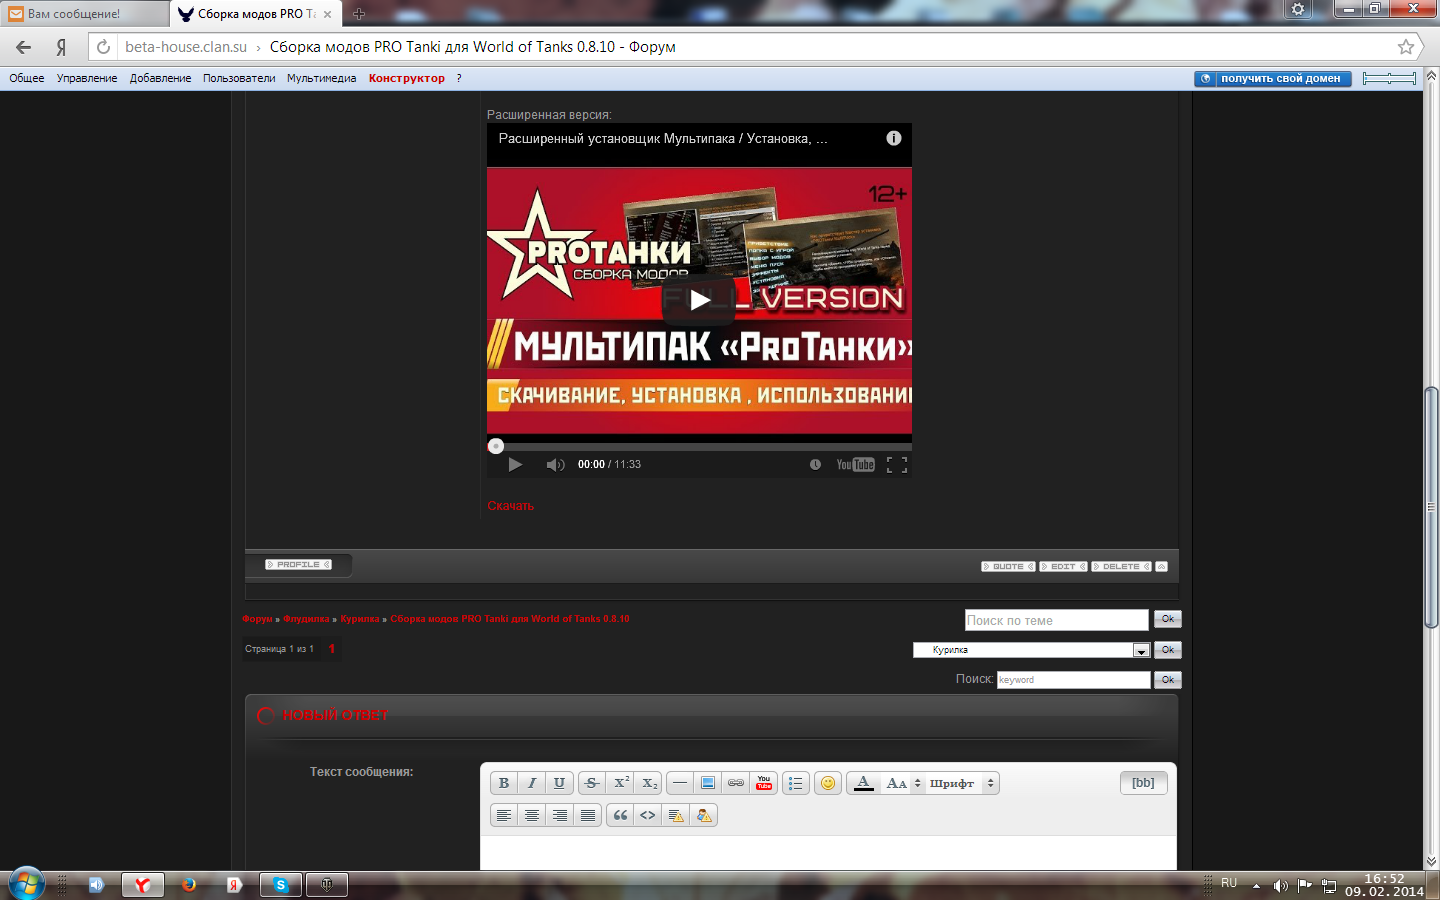The height and width of the screenshot is (900, 1440).
Task: Open the Общее menu
Action: [27, 78]
